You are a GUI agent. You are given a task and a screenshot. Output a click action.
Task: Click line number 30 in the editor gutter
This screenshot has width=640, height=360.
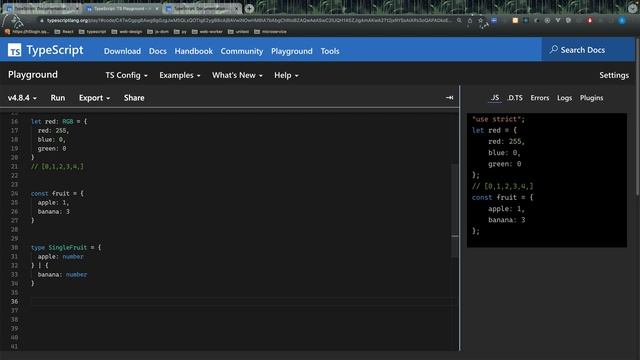(x=14, y=247)
